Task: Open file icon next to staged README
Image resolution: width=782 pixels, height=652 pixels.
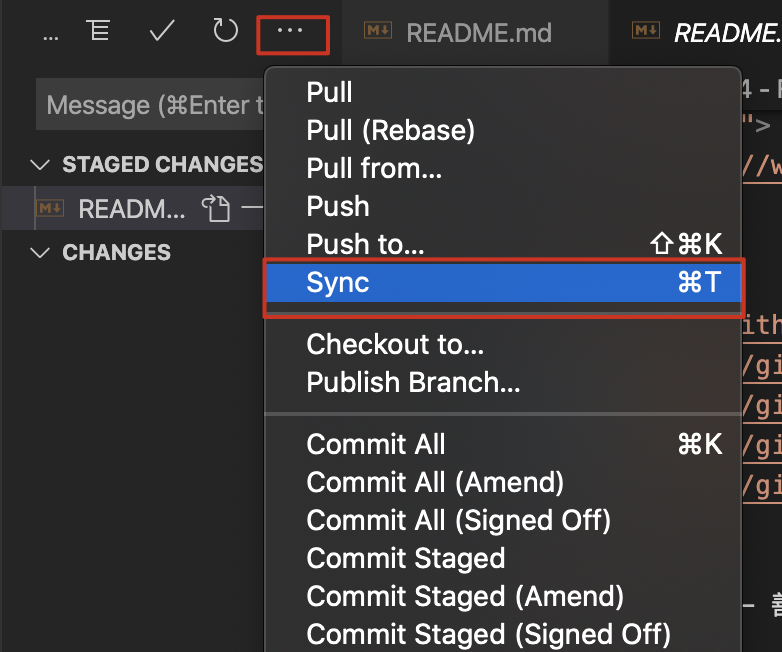Action: coord(216,209)
